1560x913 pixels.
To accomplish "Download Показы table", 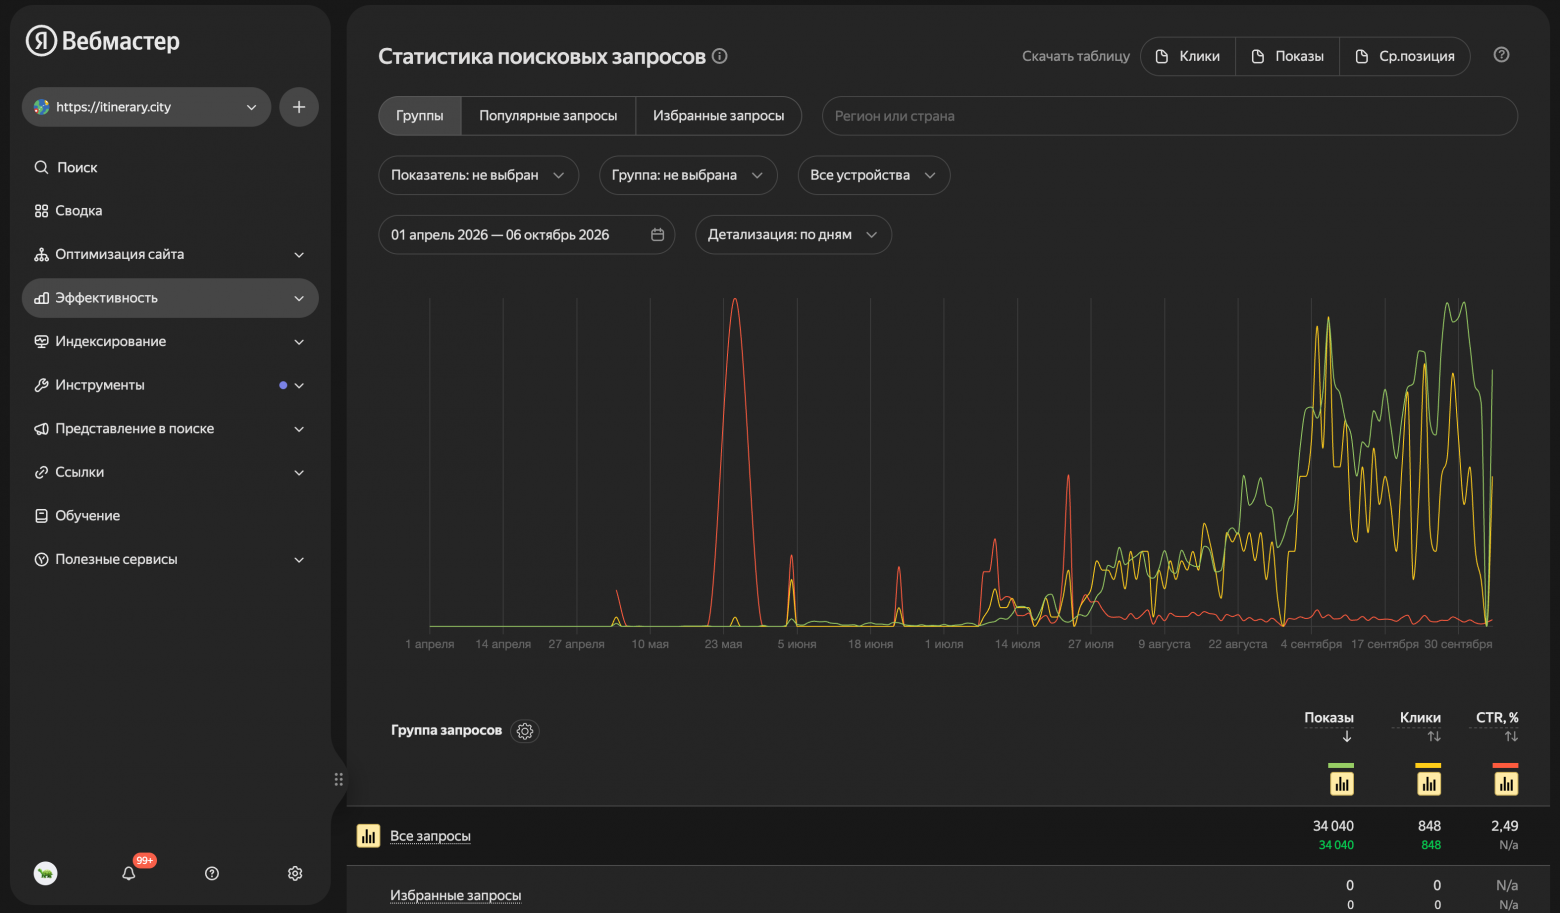I will point(1288,56).
